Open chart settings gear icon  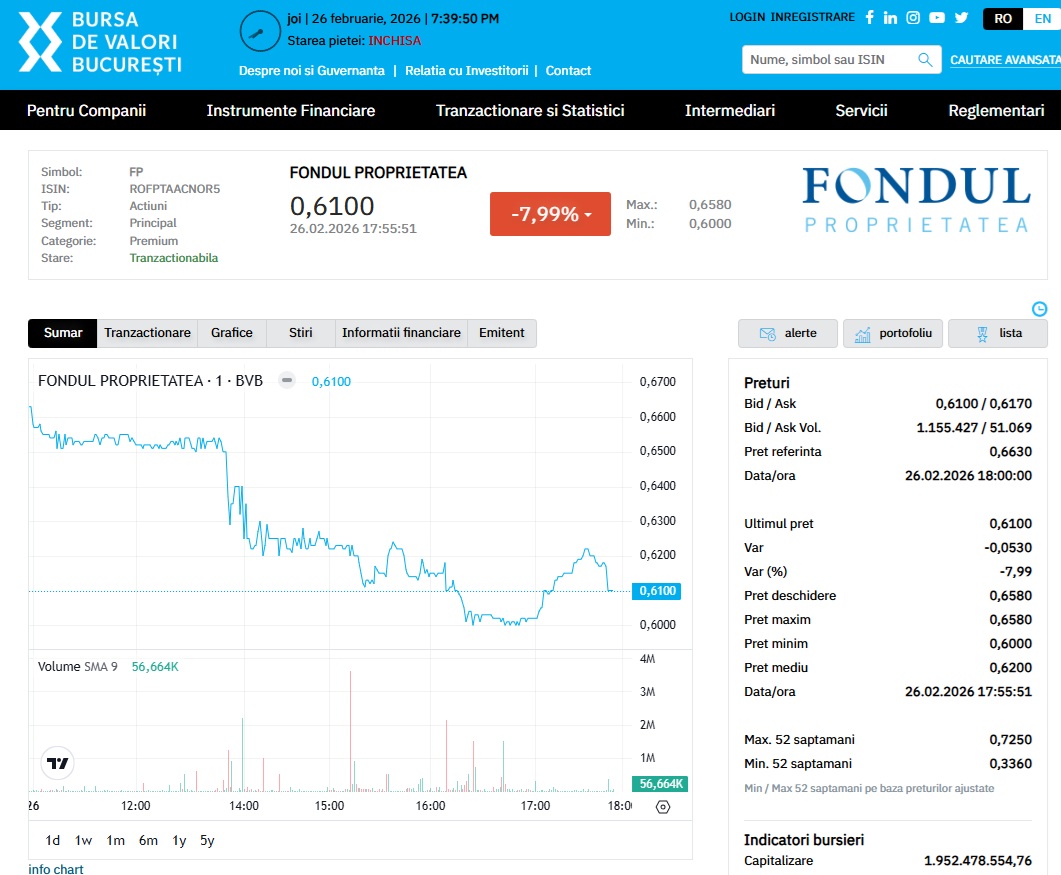pos(662,807)
